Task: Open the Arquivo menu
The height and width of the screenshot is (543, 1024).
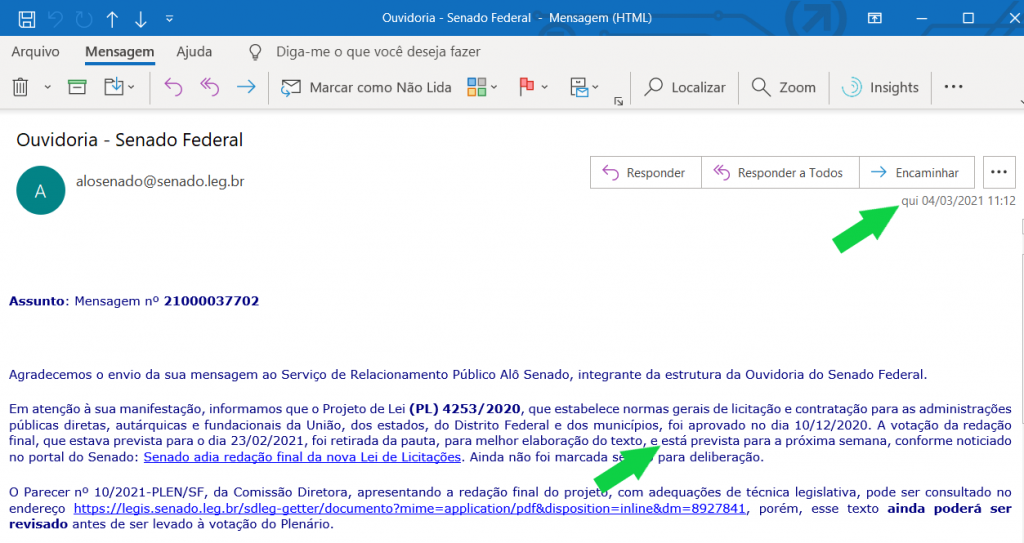Action: (x=35, y=51)
